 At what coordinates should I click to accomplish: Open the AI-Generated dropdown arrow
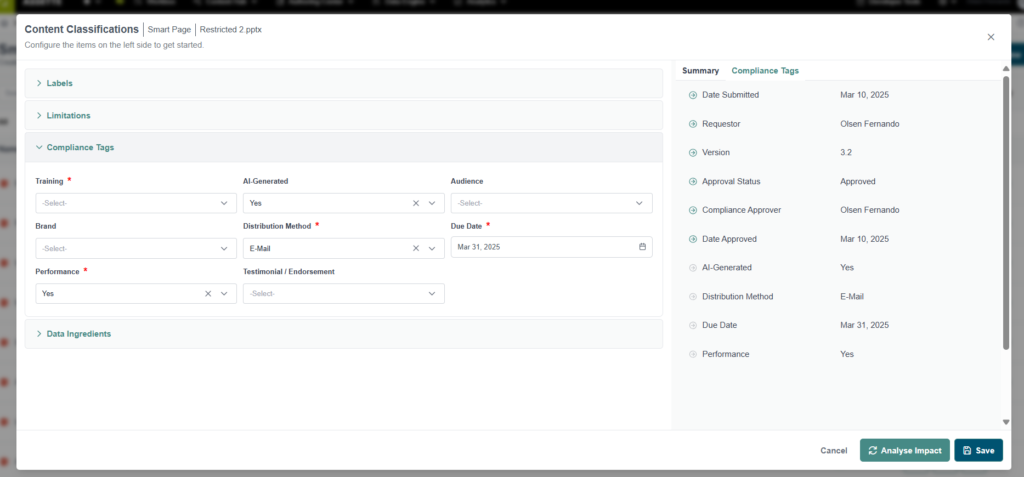coord(432,203)
